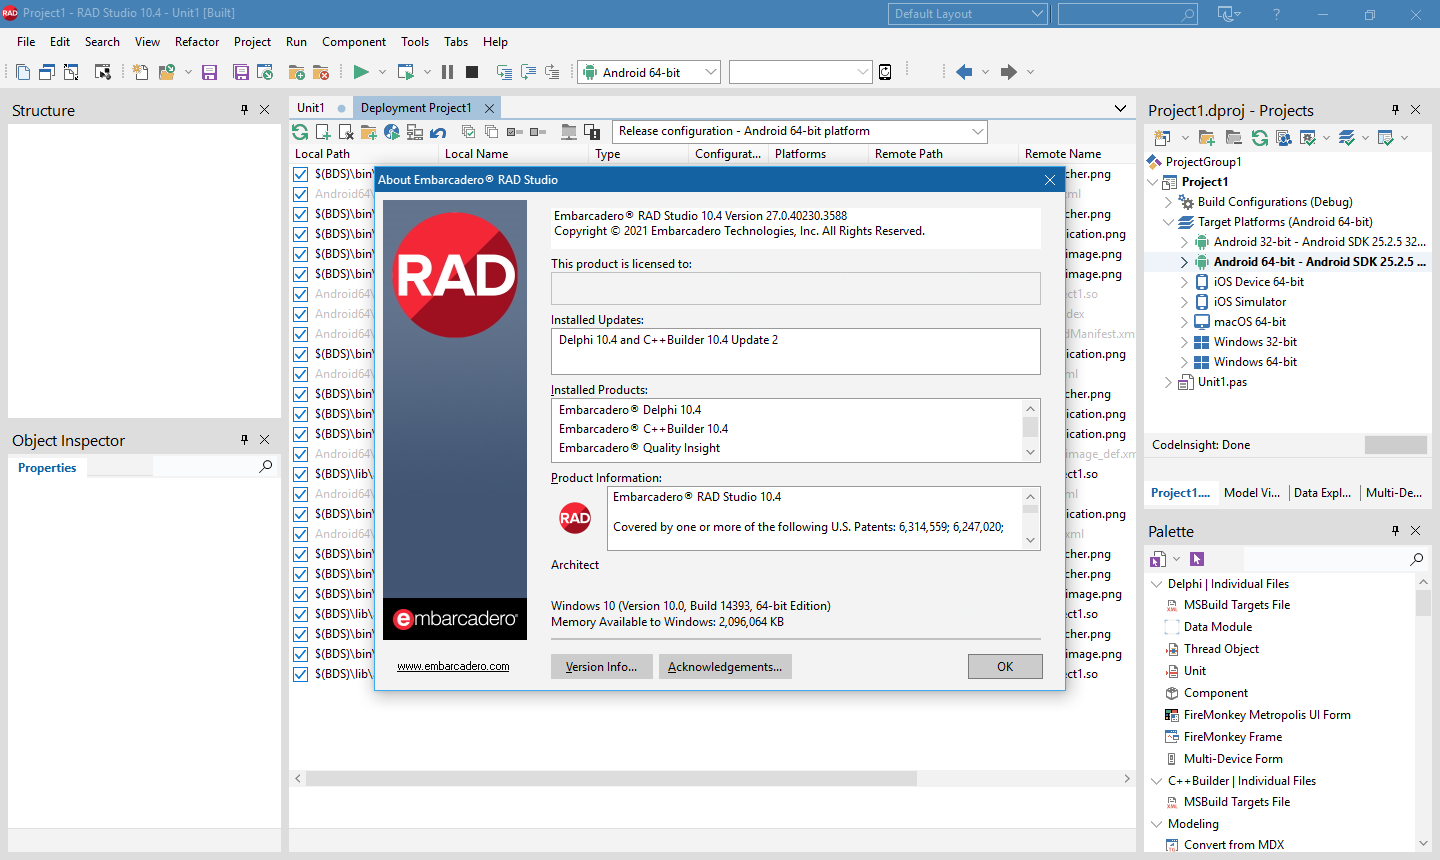The image size is (1440, 860).
Task: Click the Reconcile refresh icon in Deployment toolbar
Action: click(300, 132)
